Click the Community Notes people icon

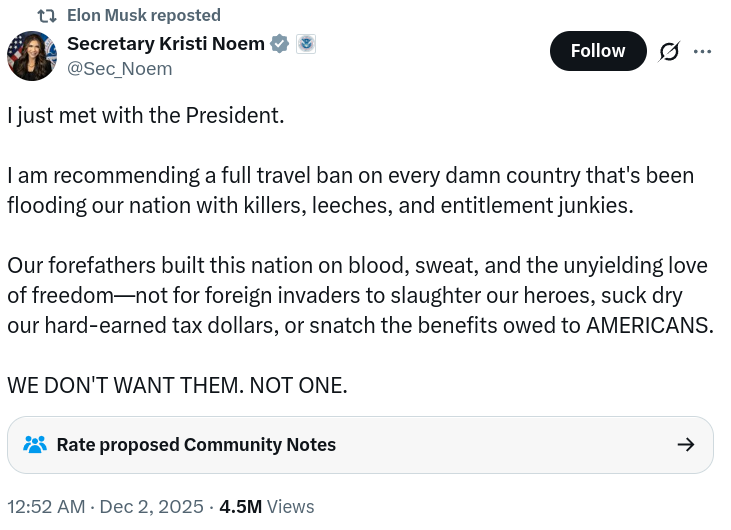click(35, 445)
